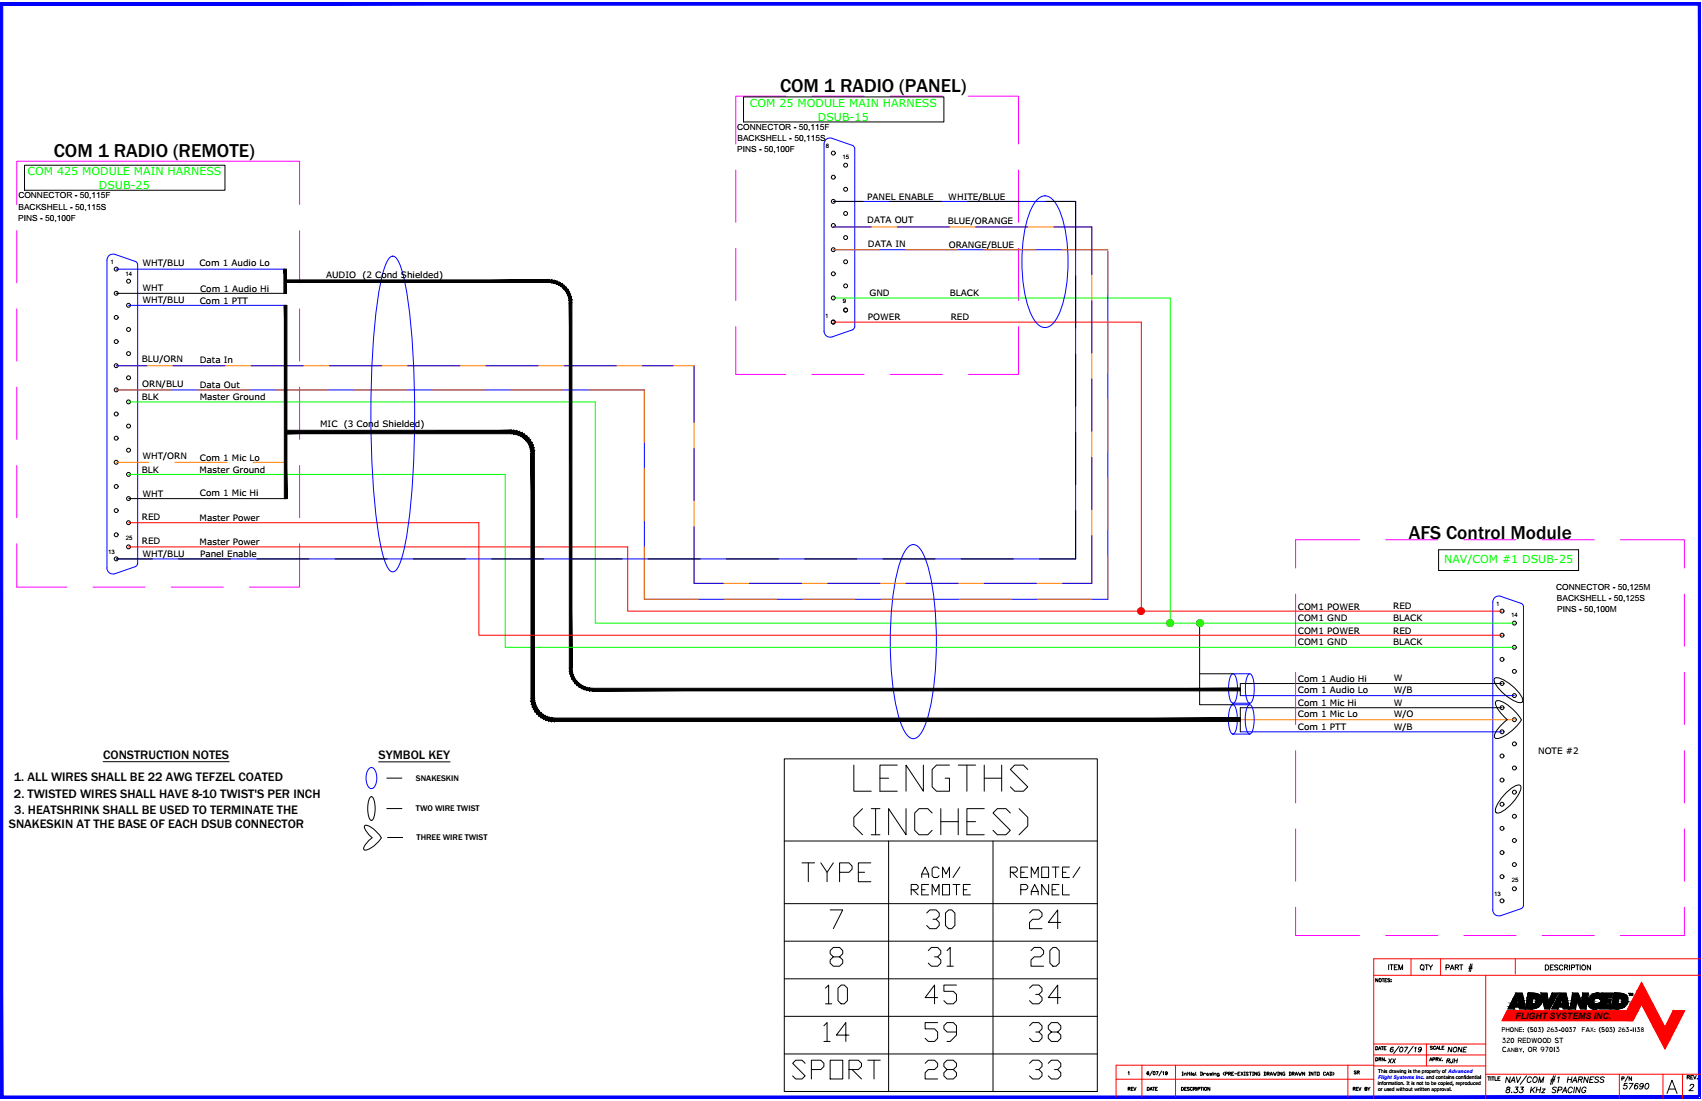Select the BACKSHELL - 50,125S text
The width and height of the screenshot is (1702, 1101).
point(1600,598)
